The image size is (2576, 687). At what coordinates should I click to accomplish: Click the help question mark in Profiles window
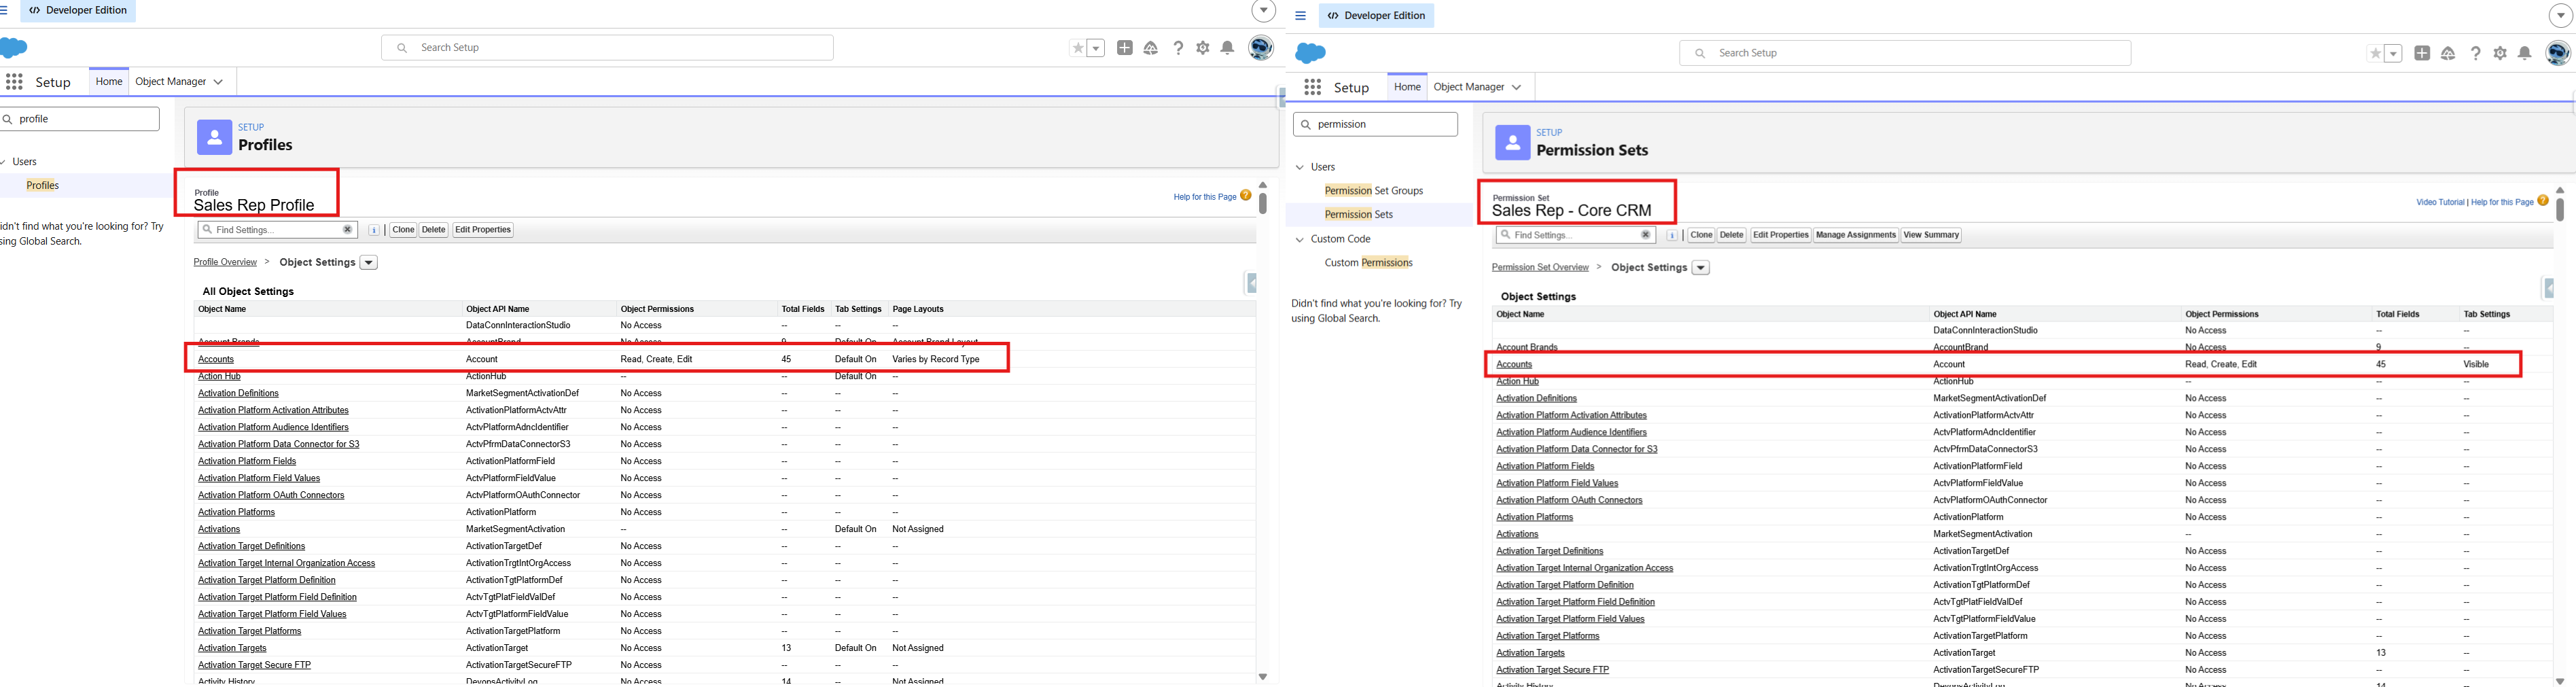tap(1178, 48)
